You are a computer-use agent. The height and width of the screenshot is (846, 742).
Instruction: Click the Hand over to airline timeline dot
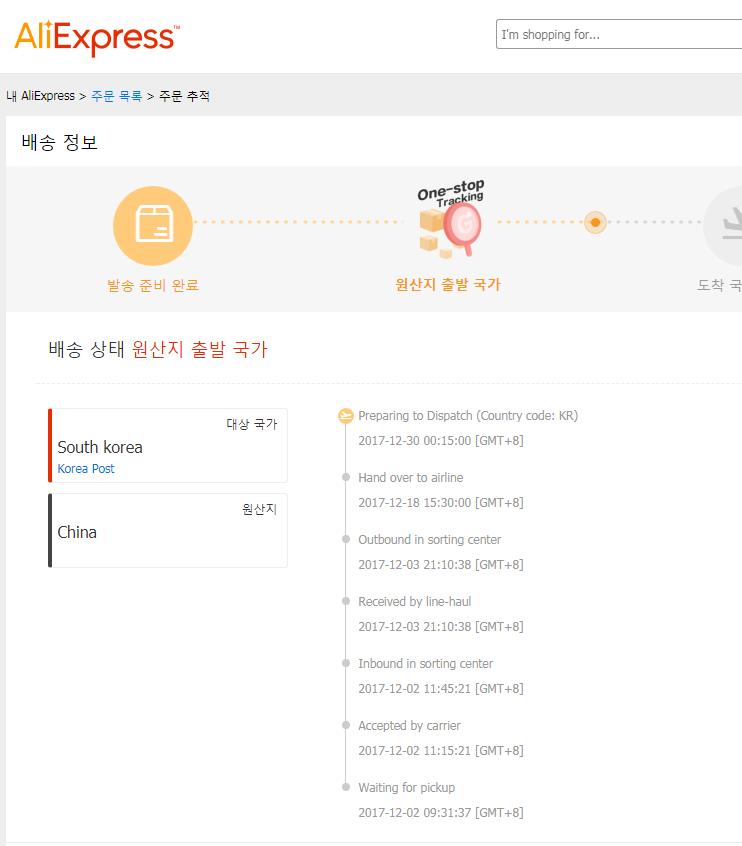[346, 478]
